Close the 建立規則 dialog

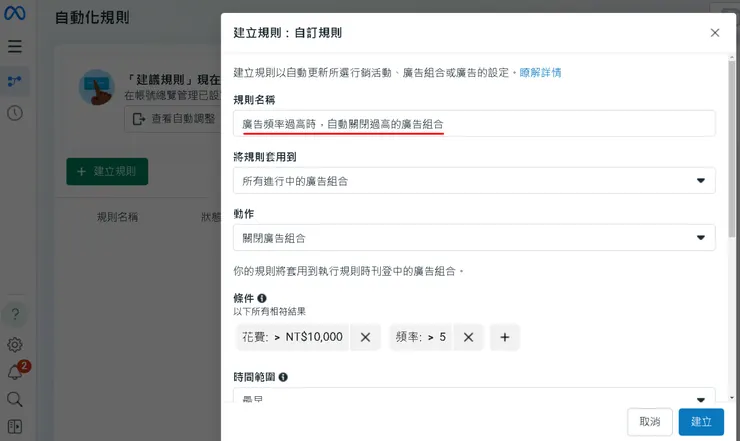click(715, 33)
